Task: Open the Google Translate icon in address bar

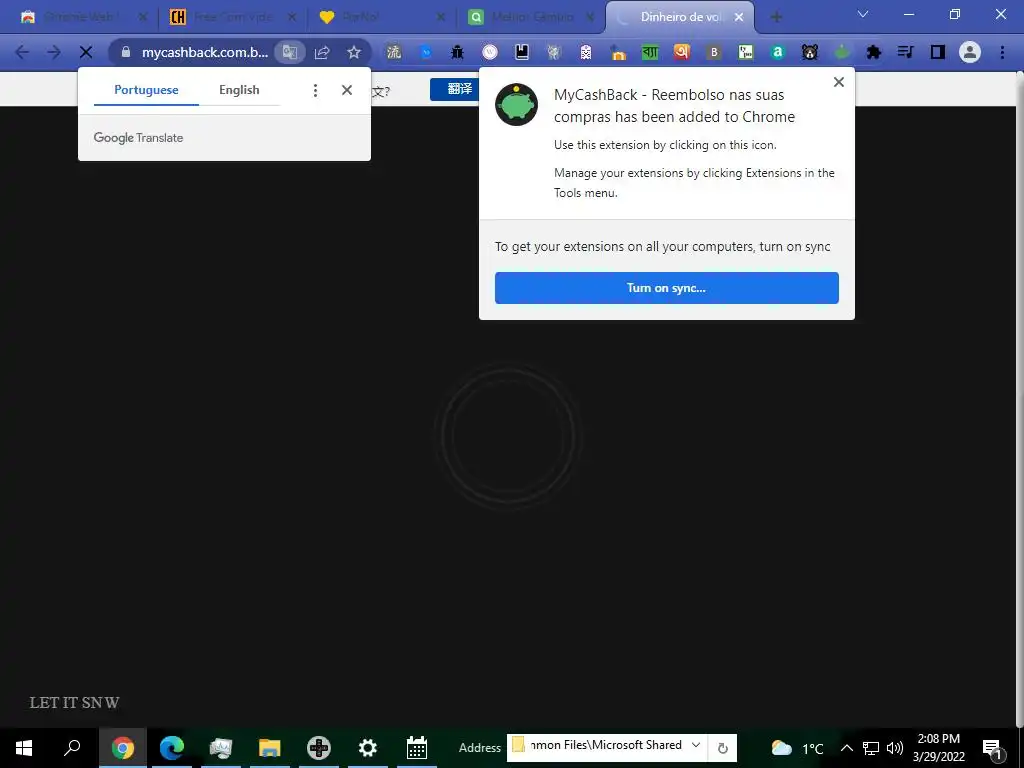Action: (289, 52)
